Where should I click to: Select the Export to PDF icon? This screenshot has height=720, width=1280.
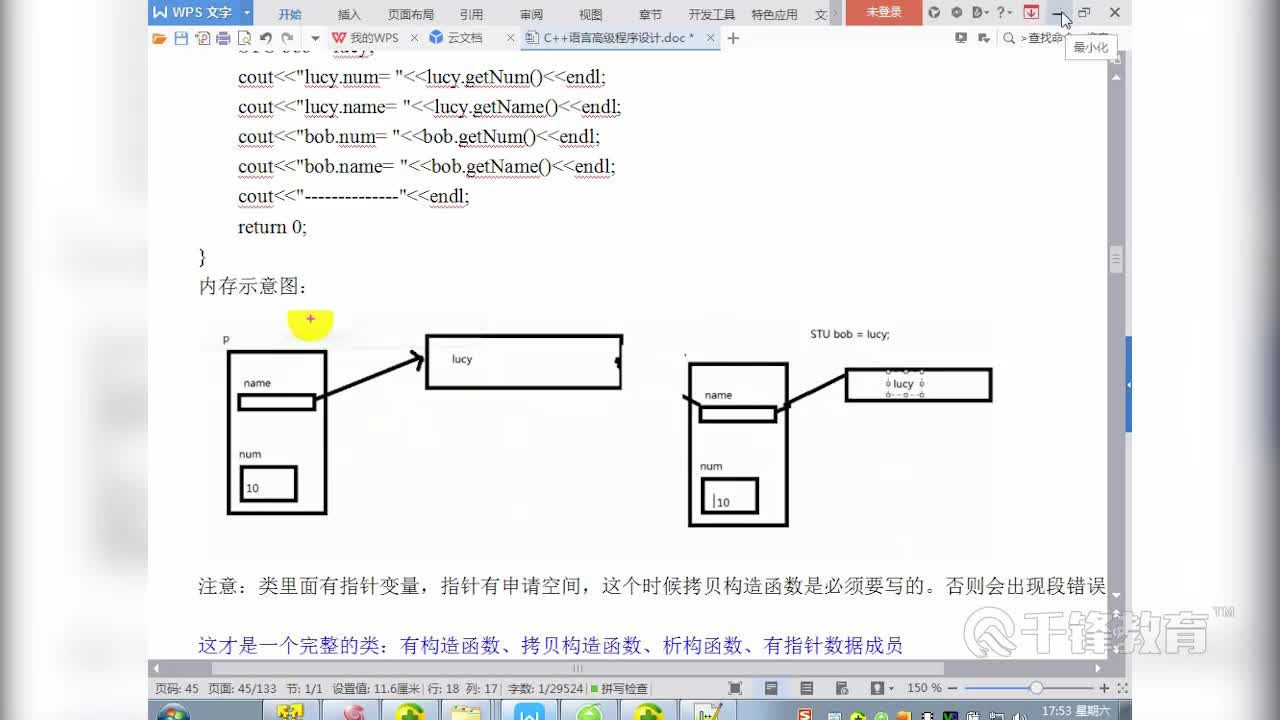(x=203, y=37)
